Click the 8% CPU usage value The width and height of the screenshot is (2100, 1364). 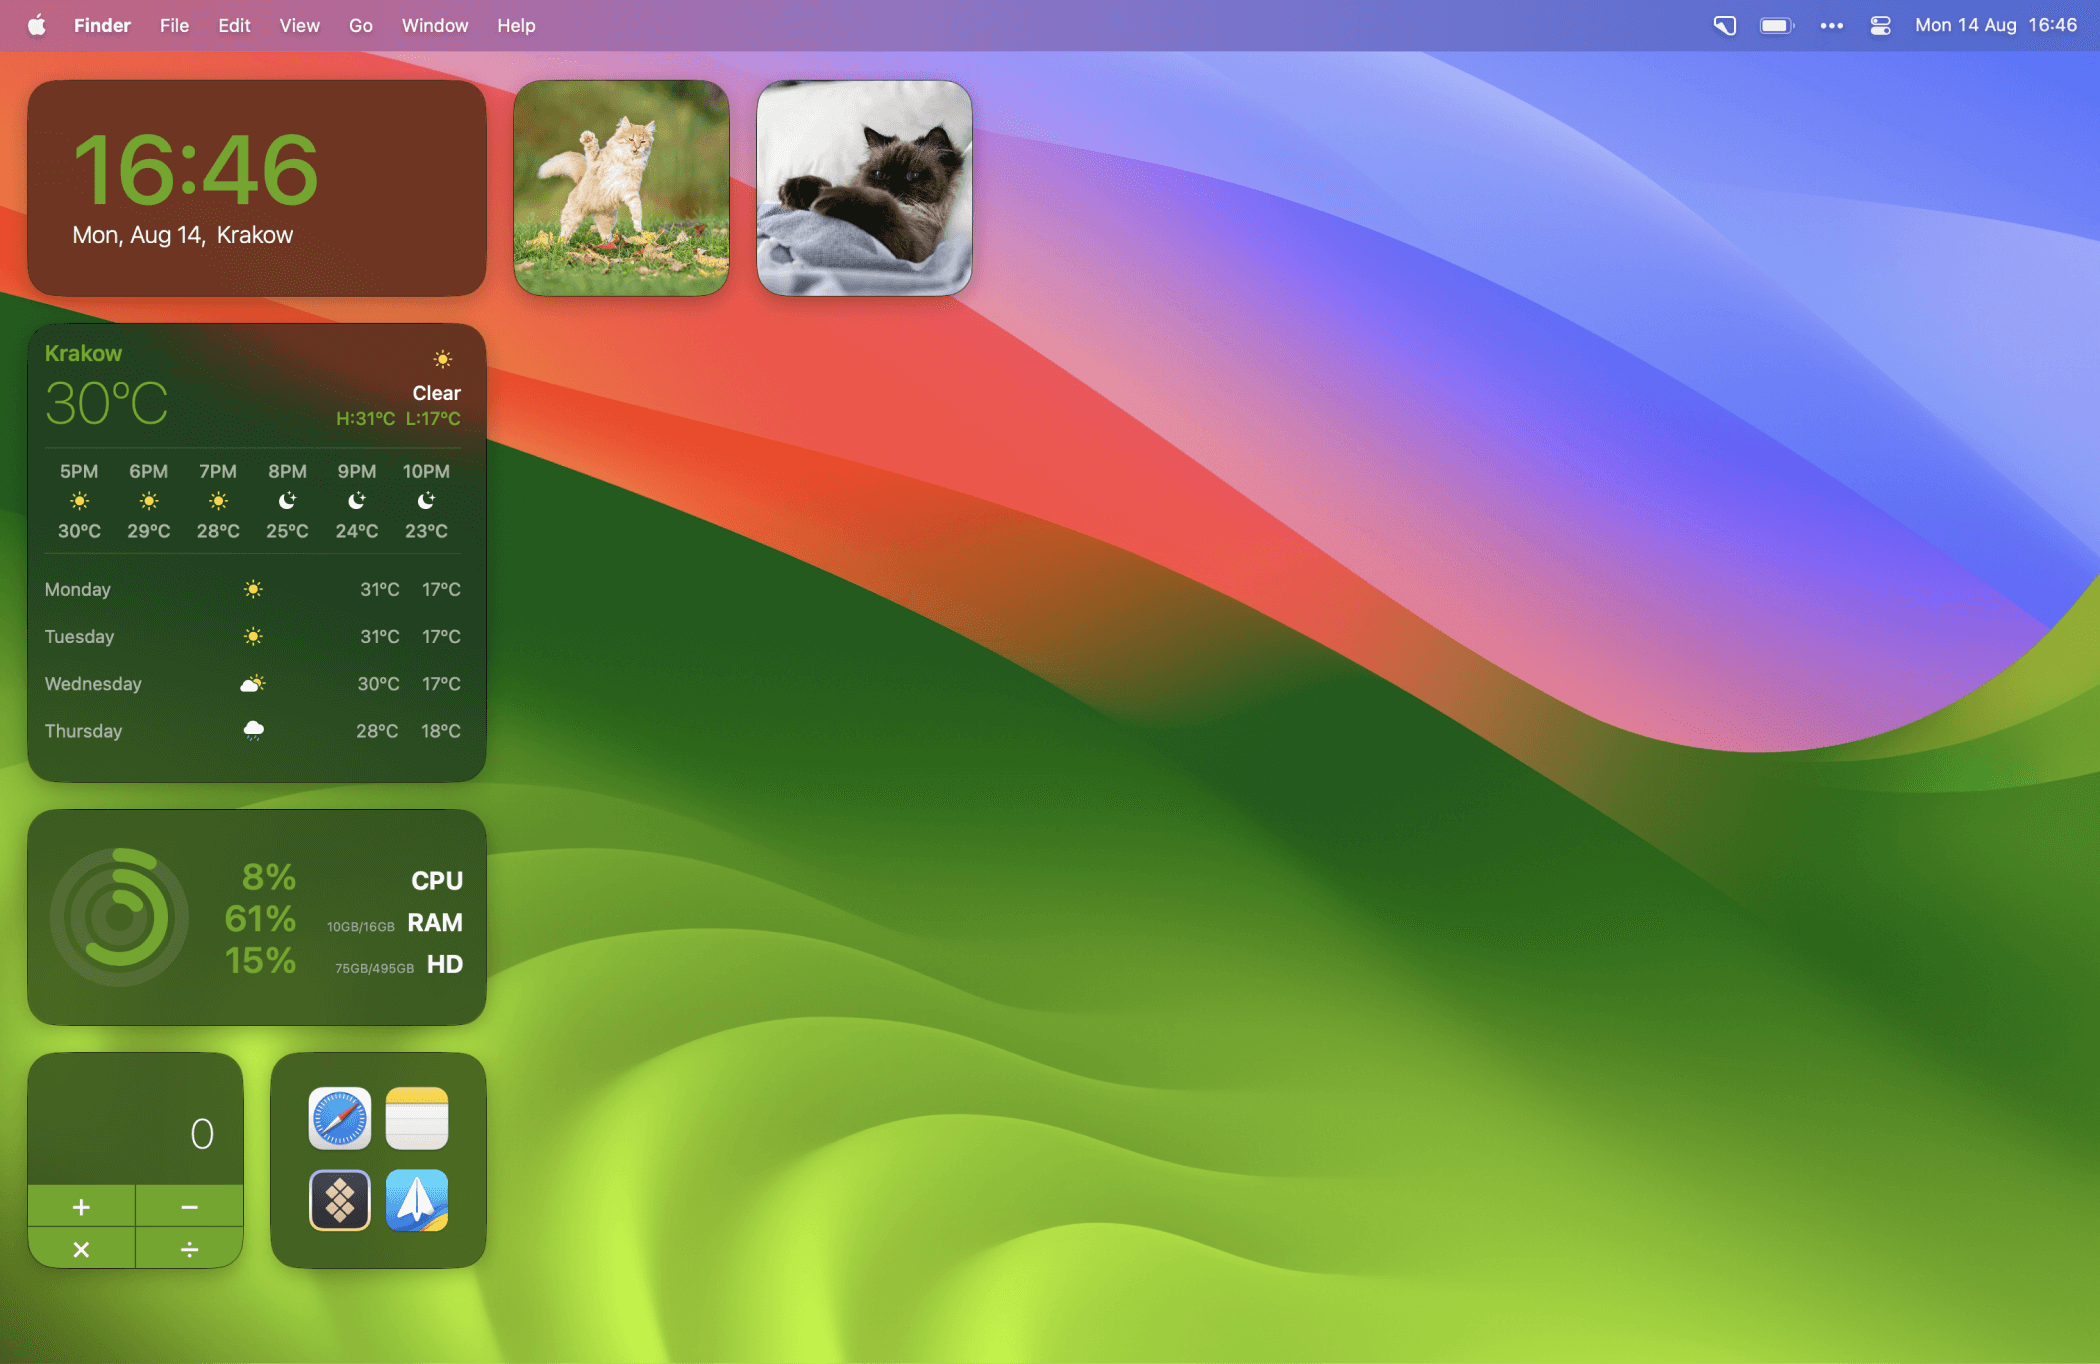[x=269, y=877]
